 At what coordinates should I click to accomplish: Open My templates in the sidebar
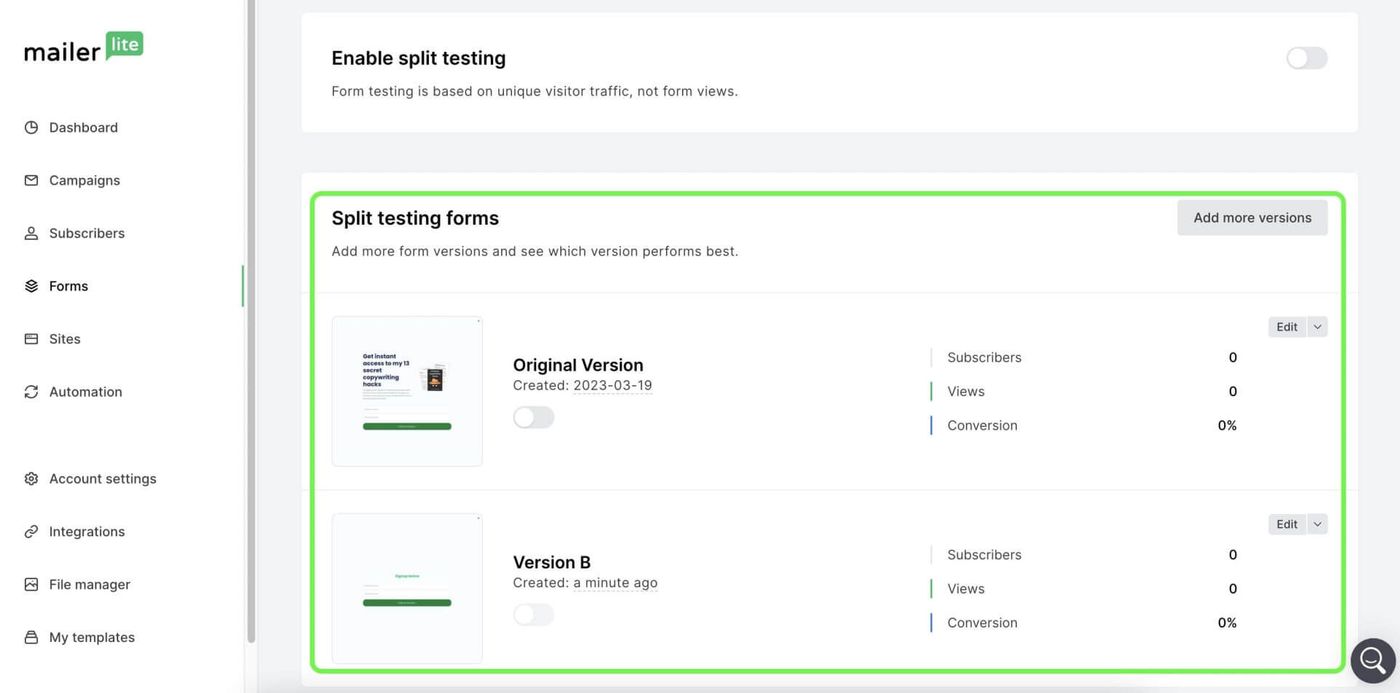click(x=92, y=637)
